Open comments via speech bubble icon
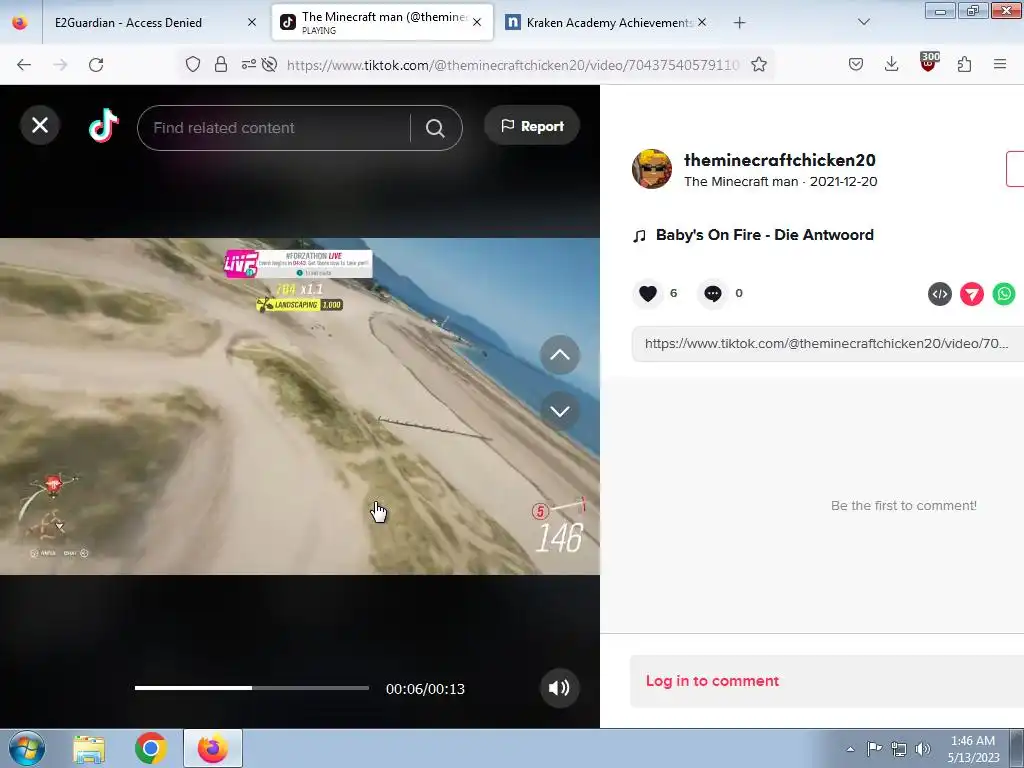 tap(712, 293)
